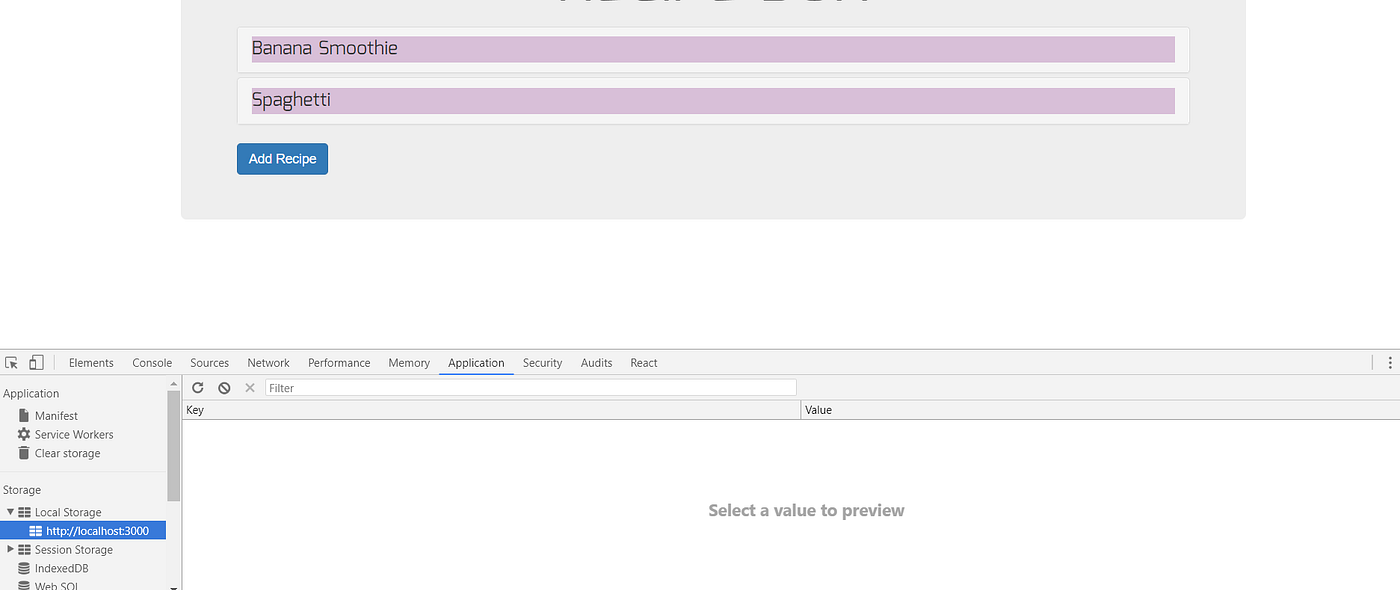
Task: Click the delete selected item X icon
Action: [249, 387]
